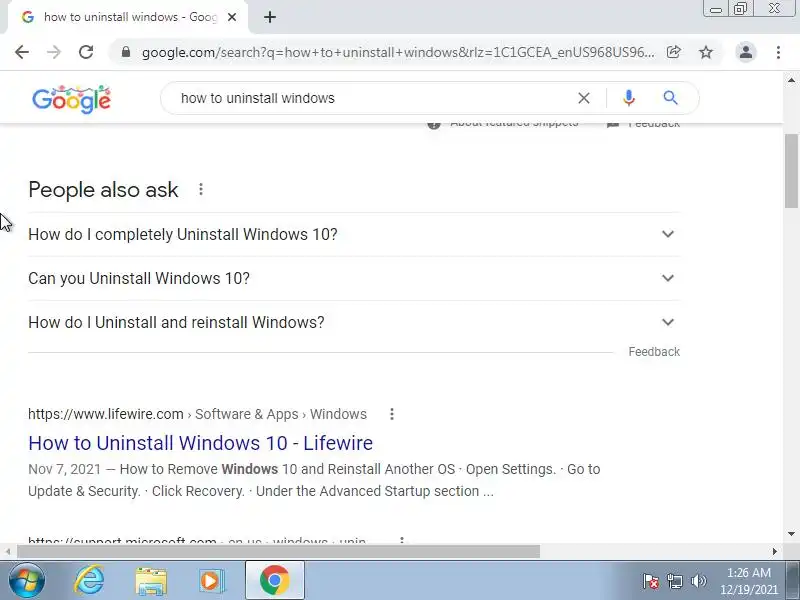The image size is (800, 600).
Task: Click the scroll down arrow
Action: (791, 534)
